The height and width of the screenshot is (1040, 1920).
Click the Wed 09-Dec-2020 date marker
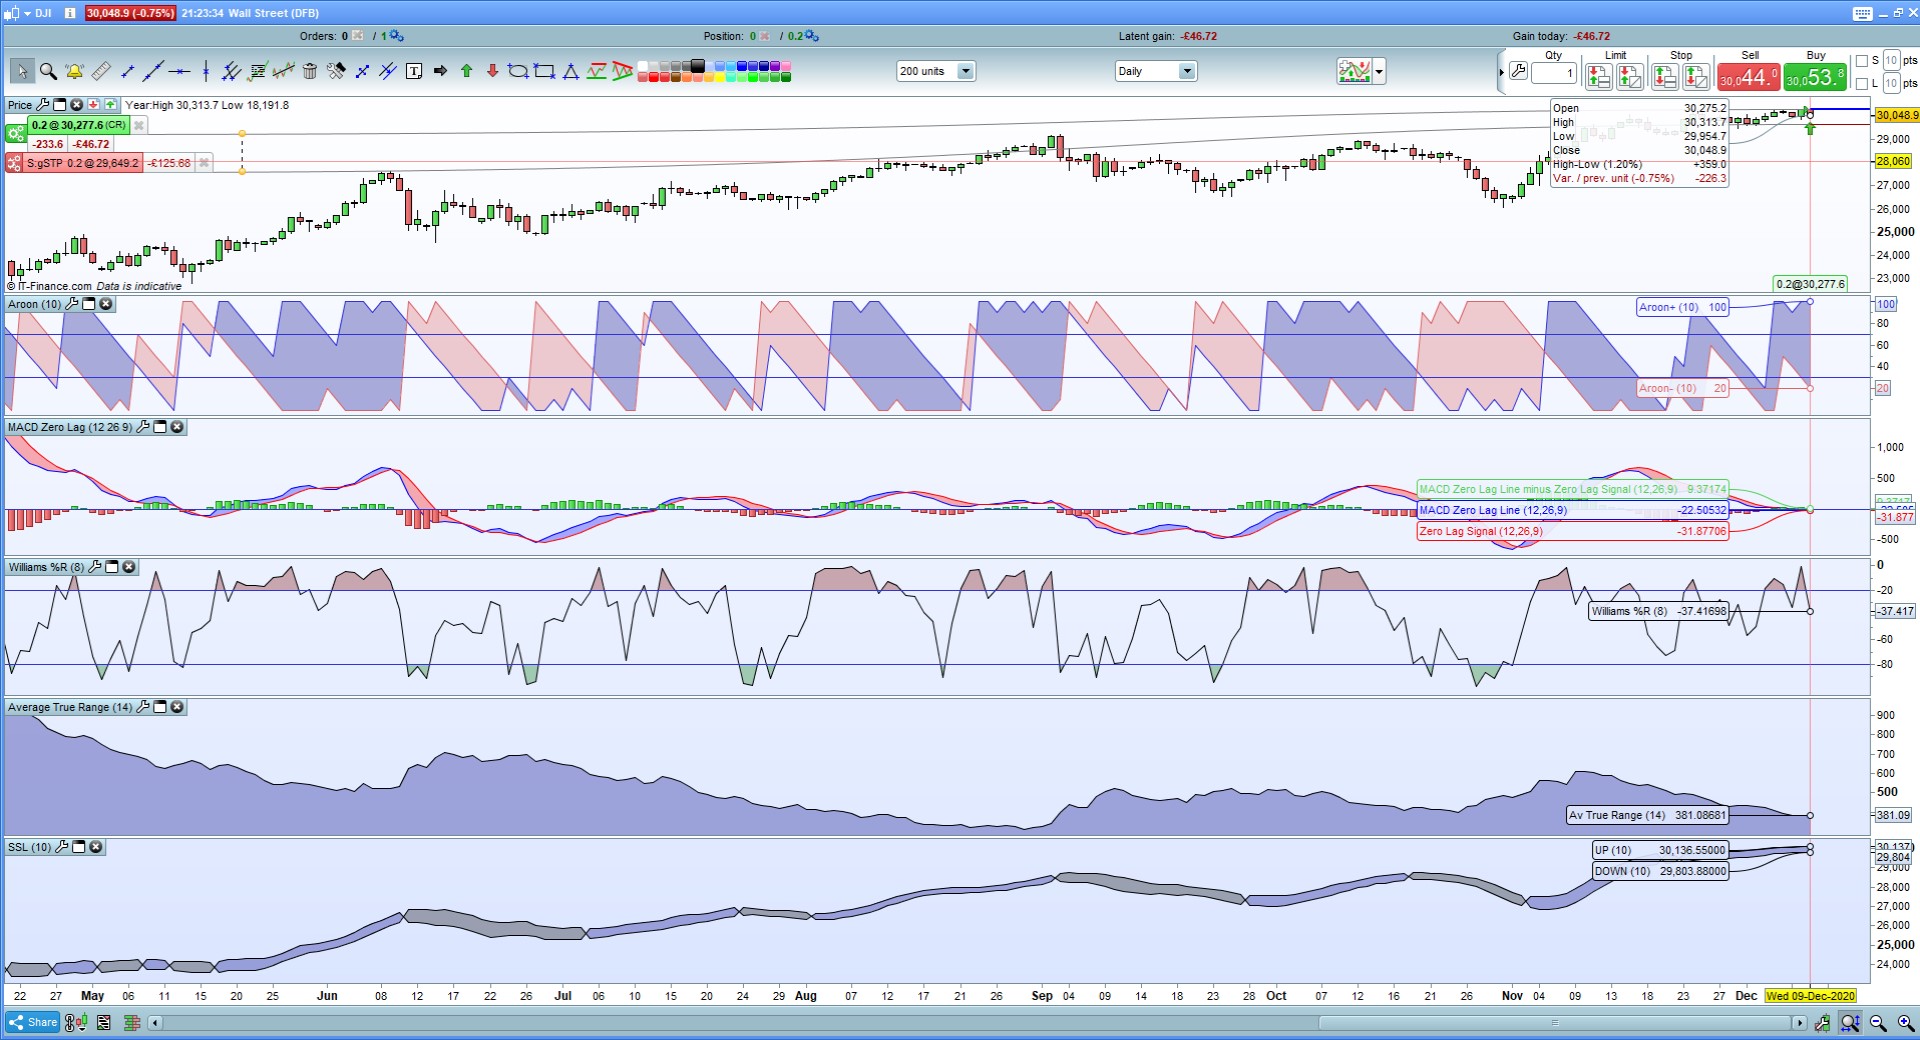coord(1810,996)
